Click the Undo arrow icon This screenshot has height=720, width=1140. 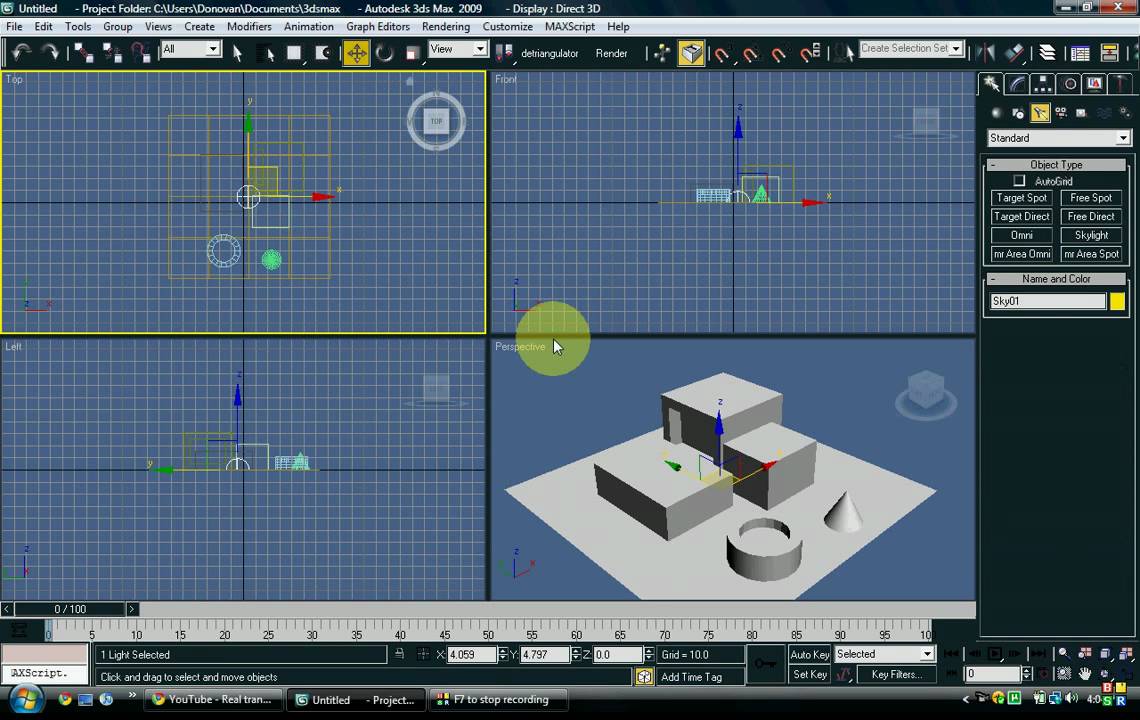[x=22, y=52]
